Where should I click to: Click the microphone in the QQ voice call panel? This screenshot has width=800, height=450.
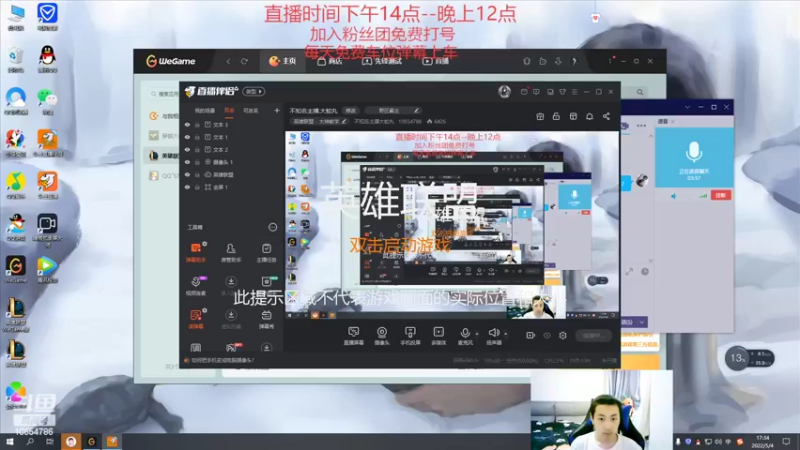click(694, 152)
